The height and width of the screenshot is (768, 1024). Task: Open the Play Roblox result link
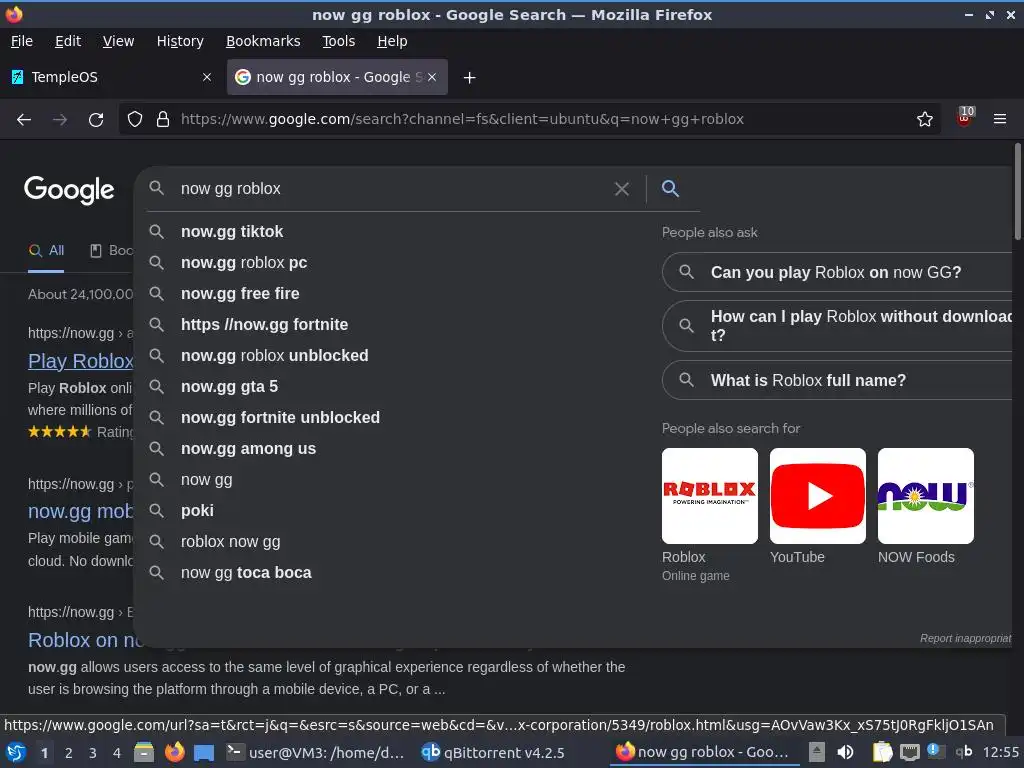click(80, 361)
